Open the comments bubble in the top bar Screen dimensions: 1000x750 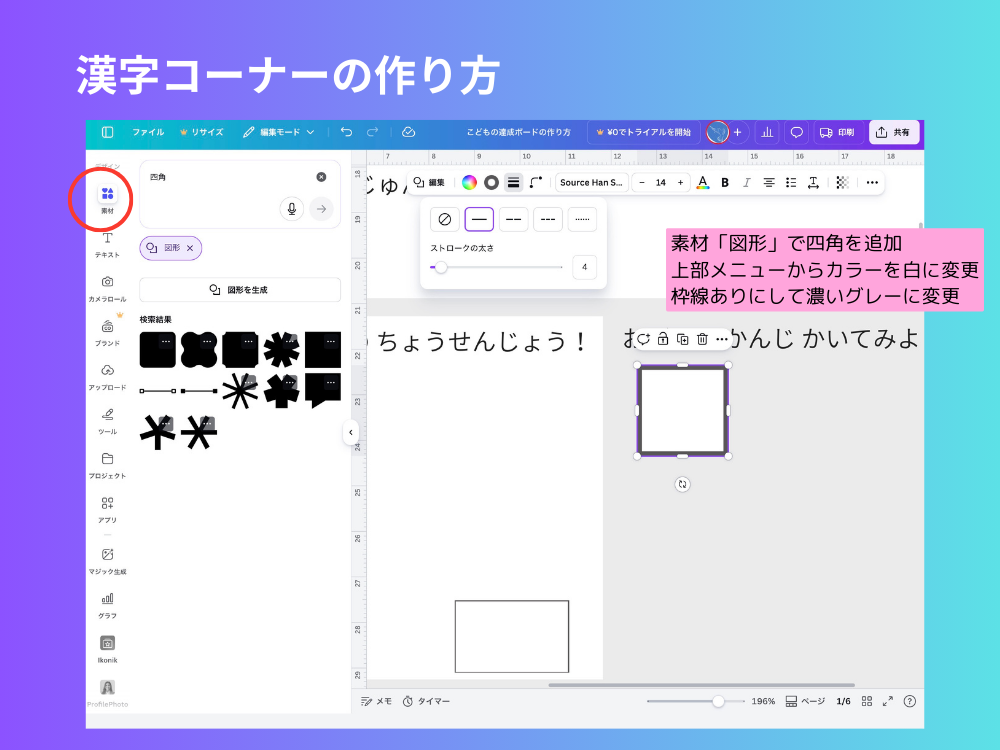(795, 131)
